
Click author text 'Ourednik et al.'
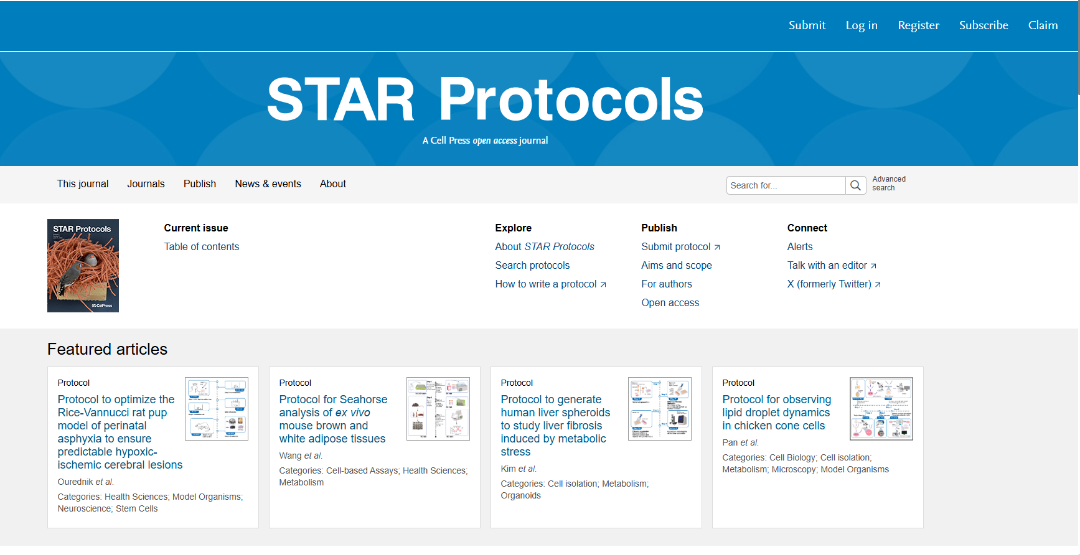[x=85, y=482]
